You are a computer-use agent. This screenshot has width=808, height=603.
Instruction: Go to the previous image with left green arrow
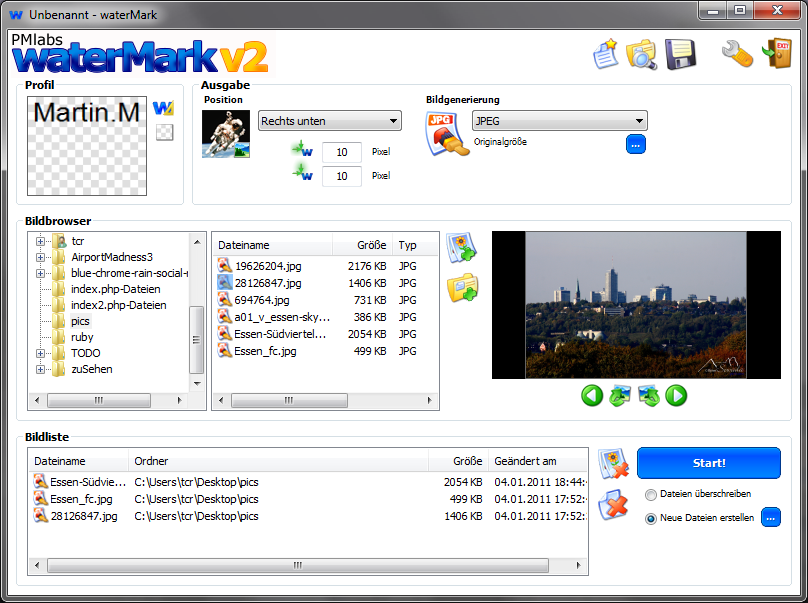(592, 396)
